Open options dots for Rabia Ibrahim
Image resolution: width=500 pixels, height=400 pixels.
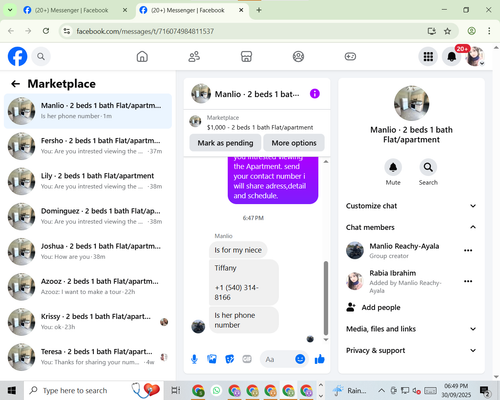point(468,281)
